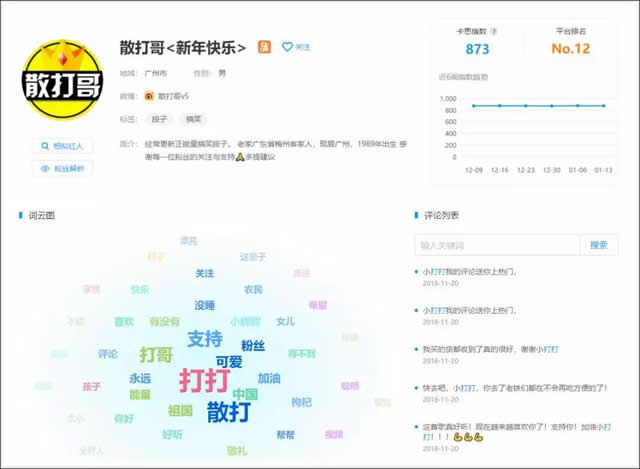Open 粉丝解析 with the eye icon
Screen dimensions: 640x469
(62, 169)
